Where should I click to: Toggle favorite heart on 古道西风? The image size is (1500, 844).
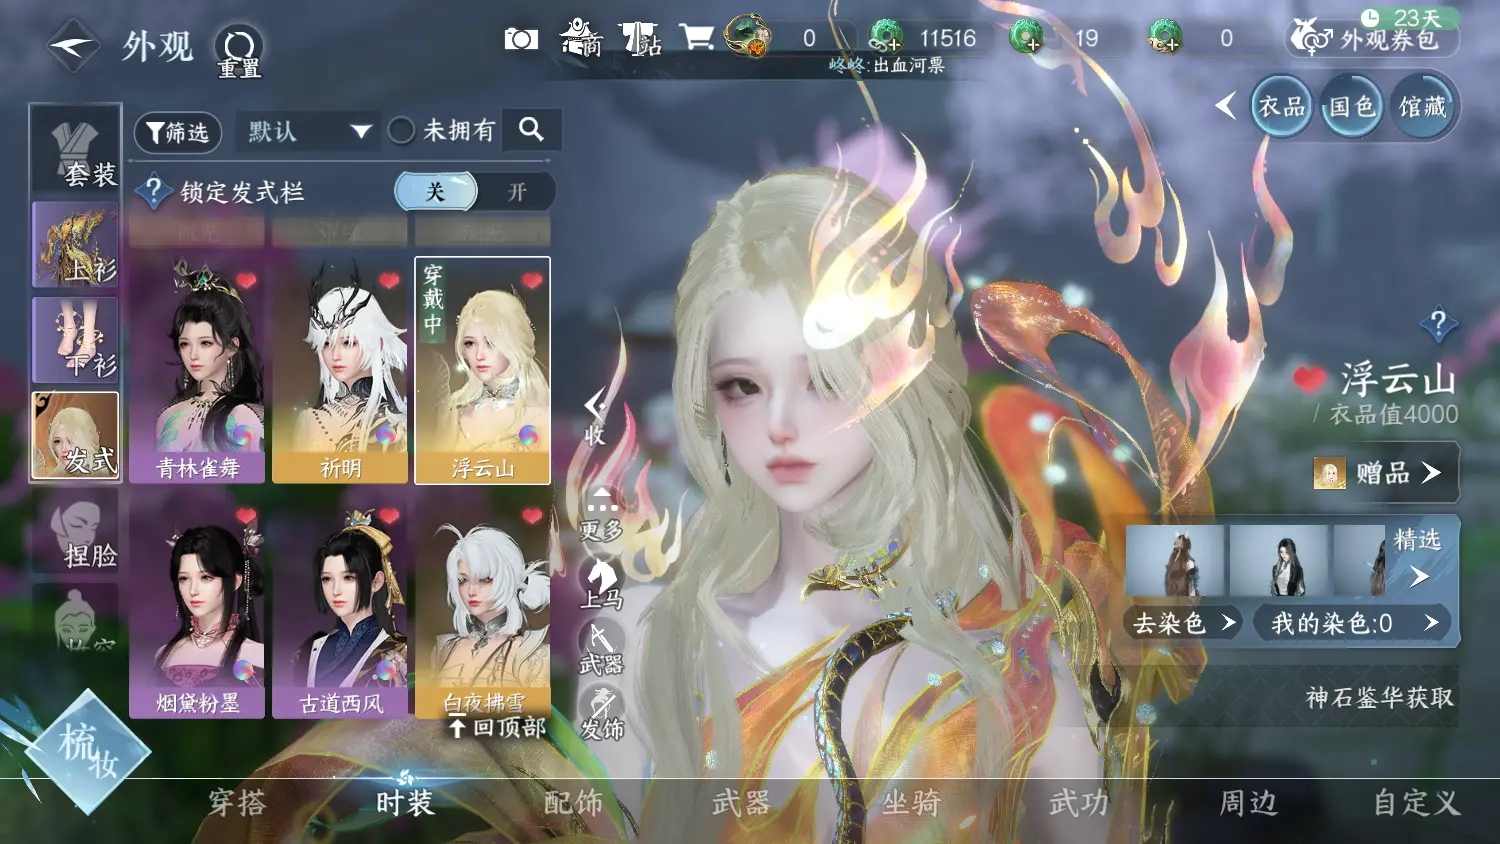[389, 516]
